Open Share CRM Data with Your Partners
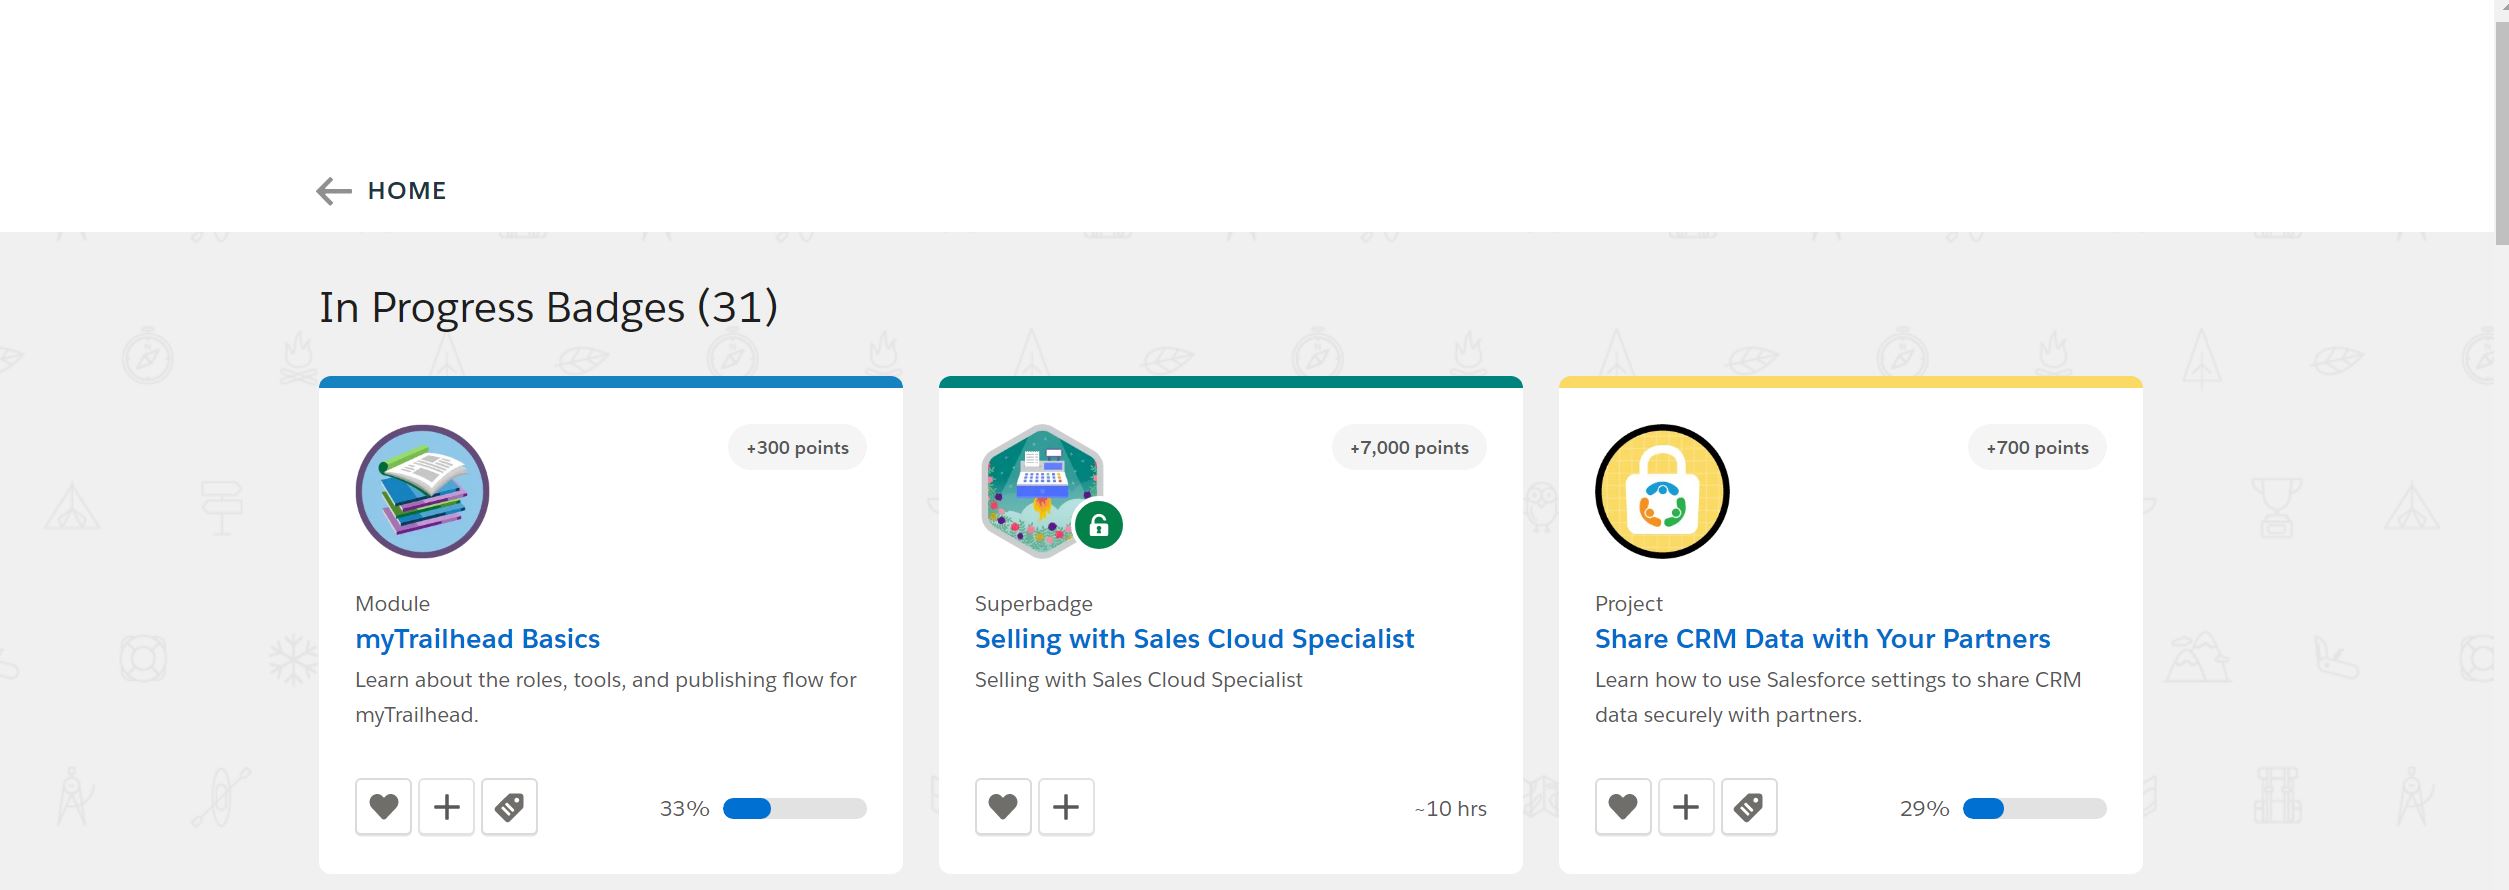Viewport: 2509px width, 890px height. coord(1822,639)
